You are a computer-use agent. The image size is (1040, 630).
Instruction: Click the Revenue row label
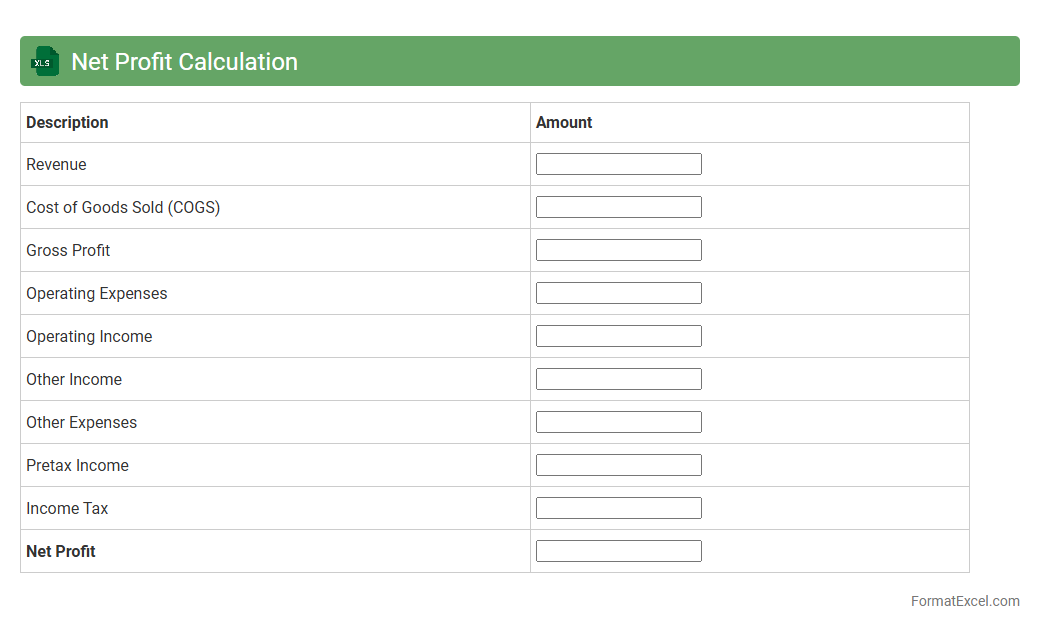click(x=56, y=164)
